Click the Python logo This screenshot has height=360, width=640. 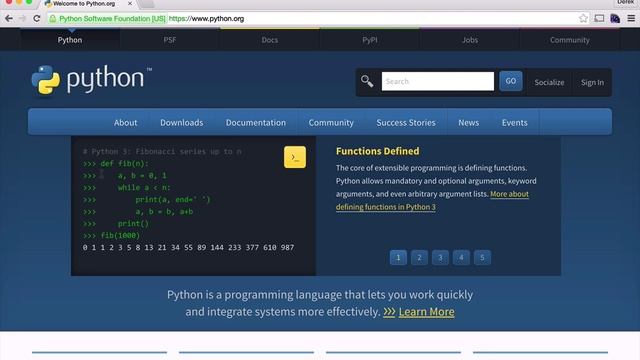pyautogui.click(x=92, y=80)
